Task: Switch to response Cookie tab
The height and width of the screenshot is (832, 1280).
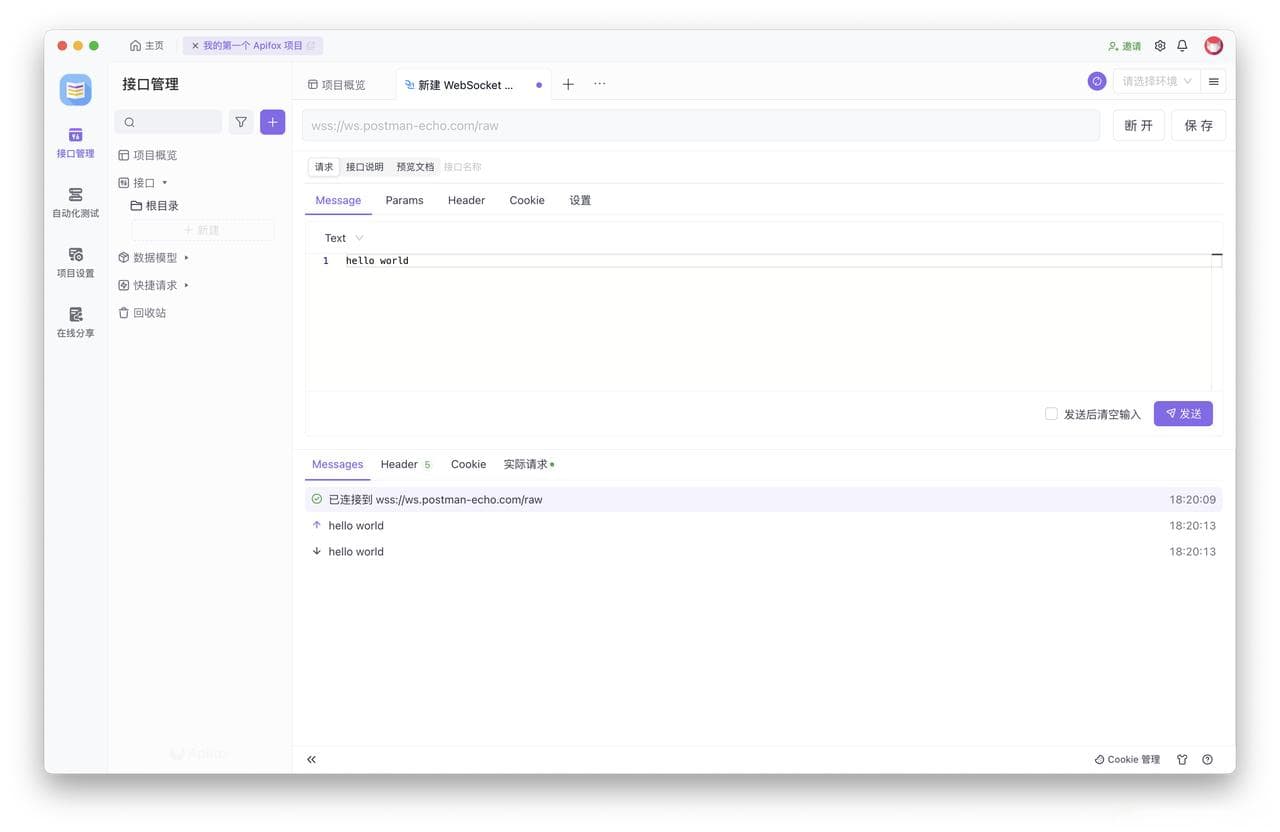Action: point(468,464)
